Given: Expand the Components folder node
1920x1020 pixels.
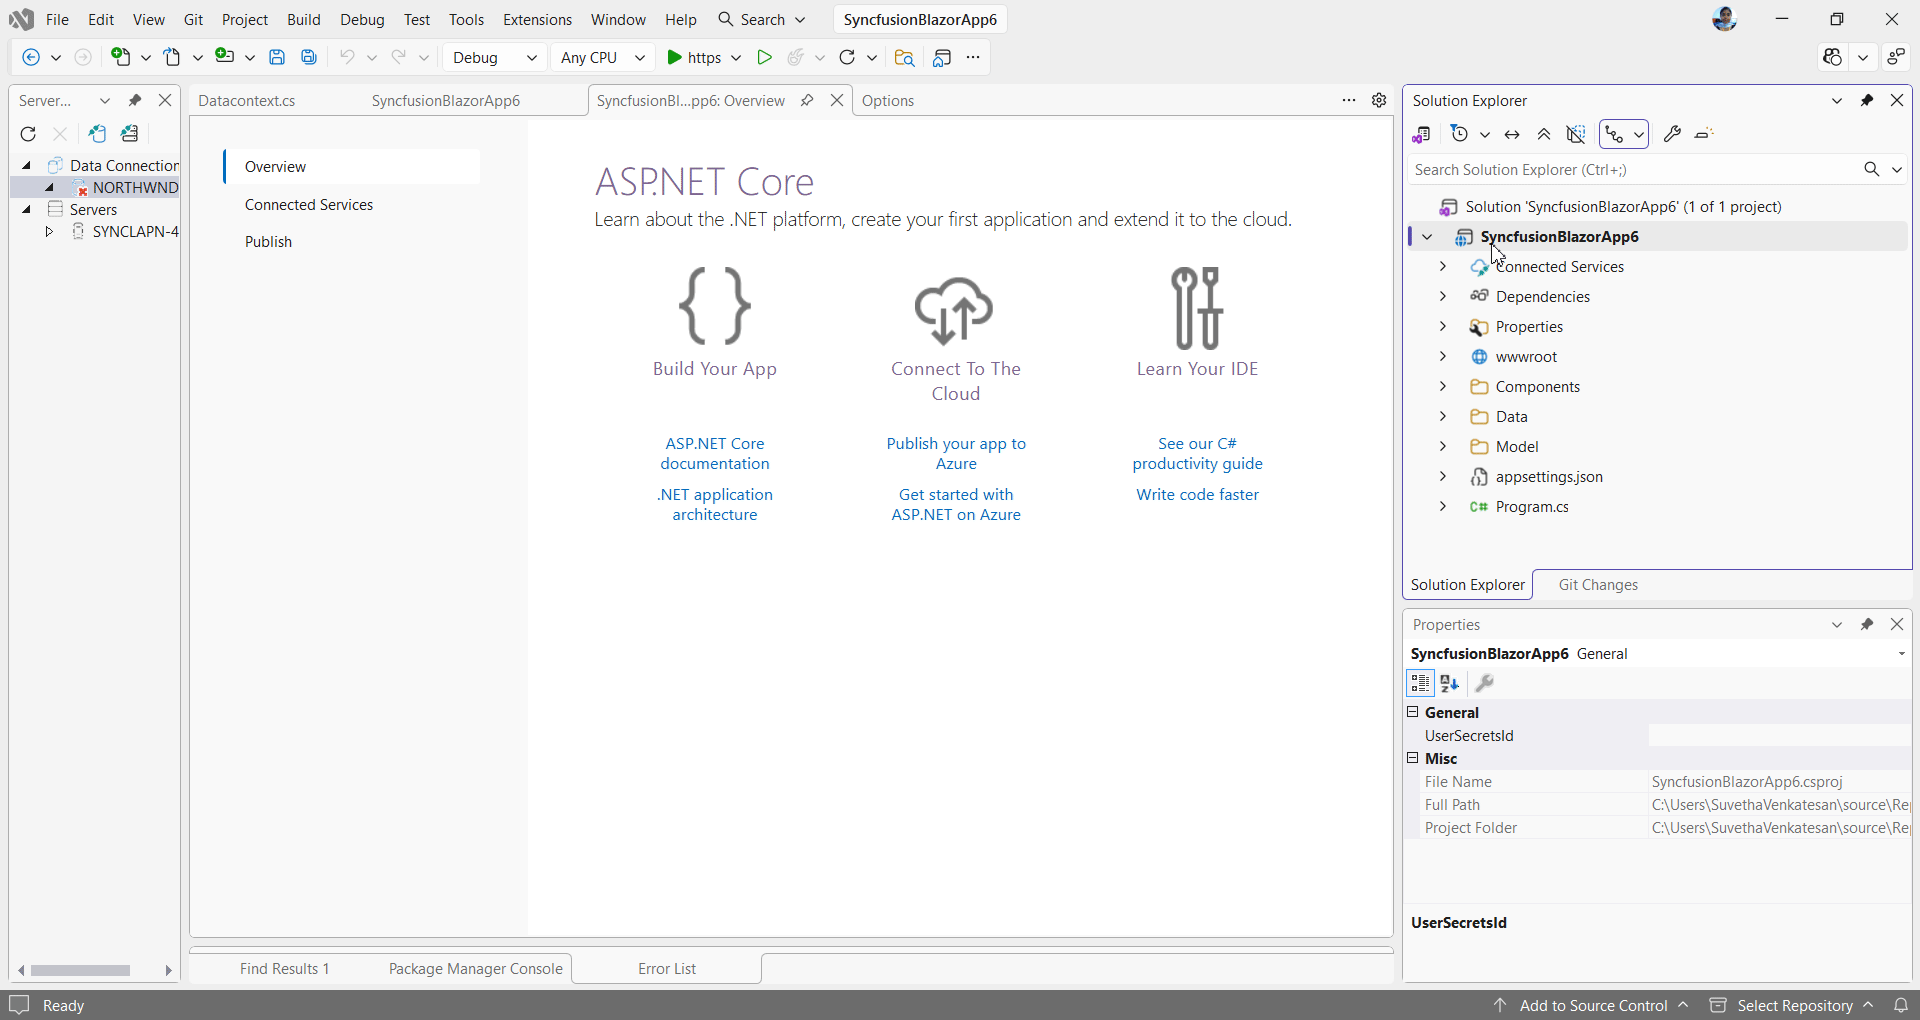Looking at the screenshot, I should tap(1443, 386).
